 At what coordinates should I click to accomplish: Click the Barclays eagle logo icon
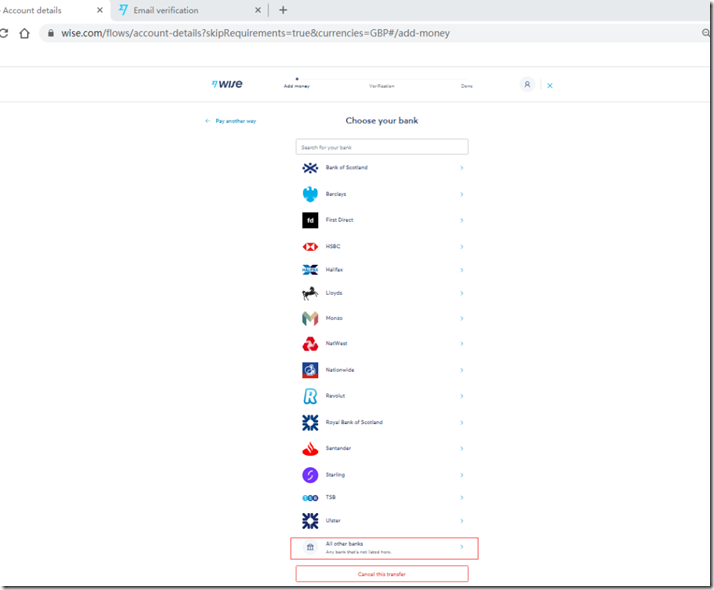(x=310, y=194)
